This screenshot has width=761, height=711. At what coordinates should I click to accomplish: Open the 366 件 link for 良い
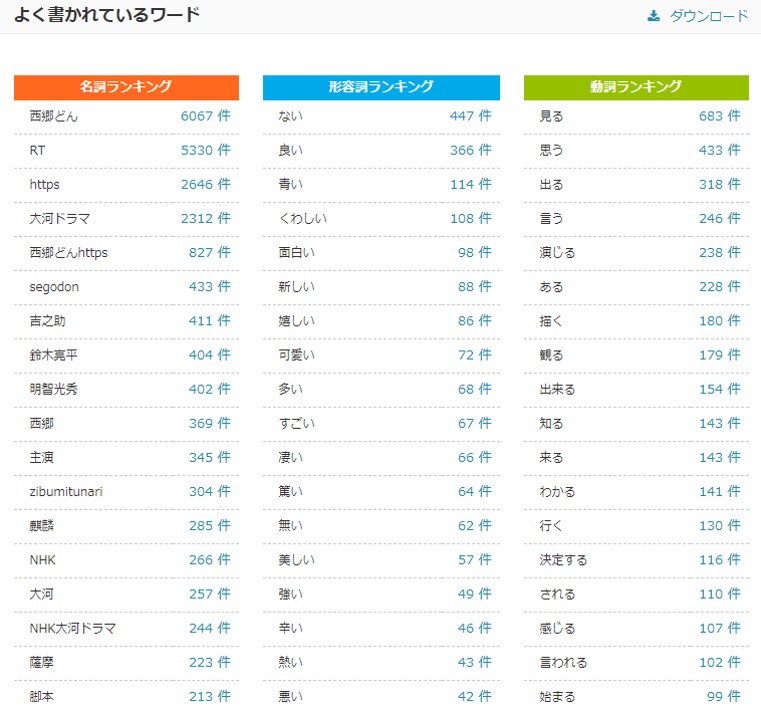[470, 150]
